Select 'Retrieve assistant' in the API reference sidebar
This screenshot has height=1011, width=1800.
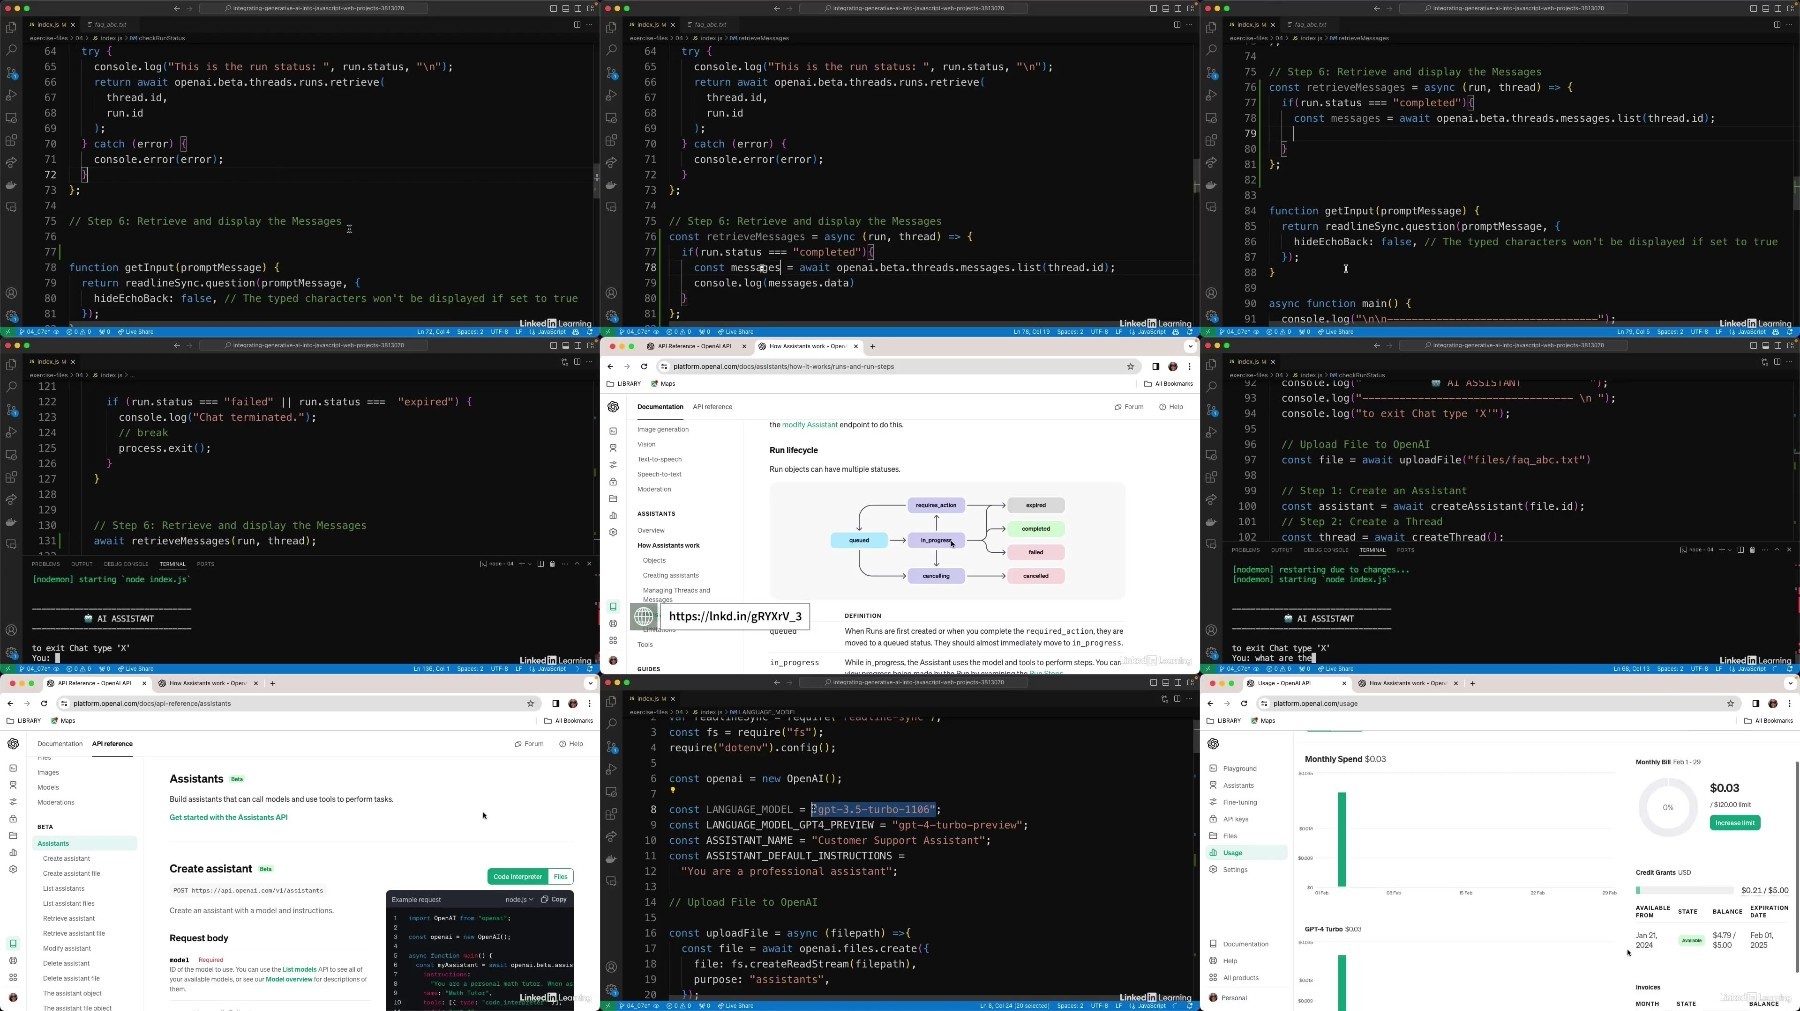(x=69, y=918)
